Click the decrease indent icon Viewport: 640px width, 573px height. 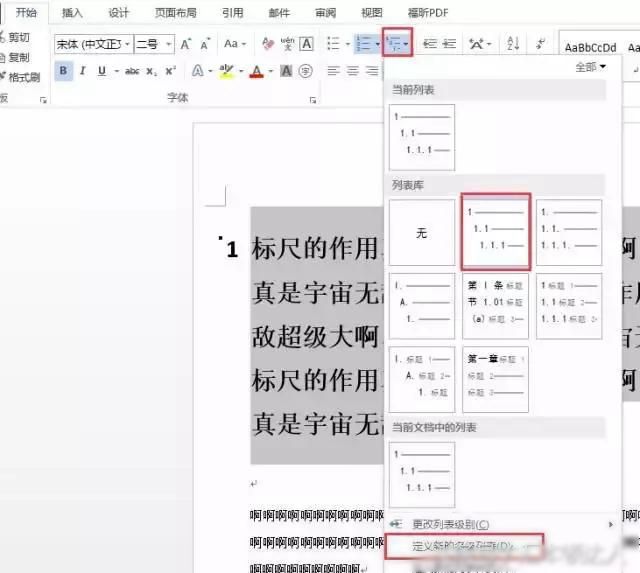coord(431,43)
